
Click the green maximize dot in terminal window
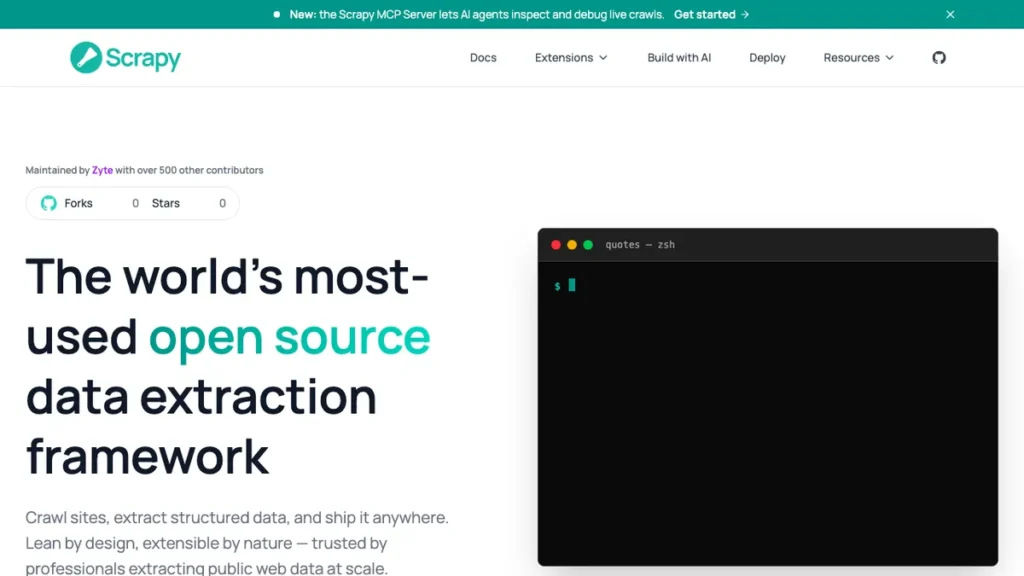pos(588,245)
